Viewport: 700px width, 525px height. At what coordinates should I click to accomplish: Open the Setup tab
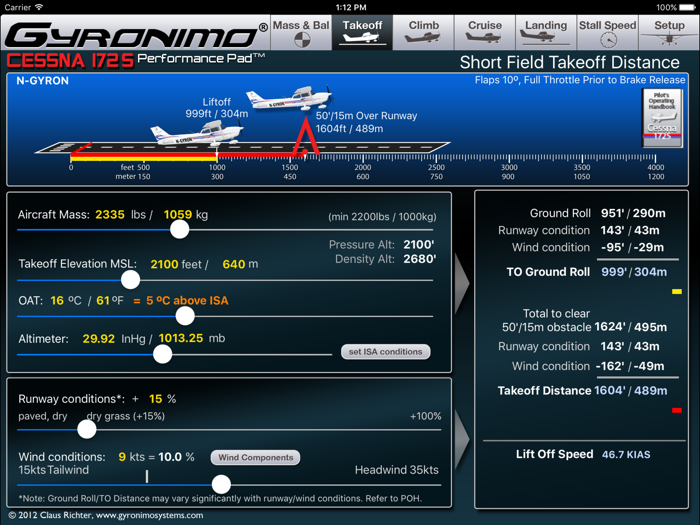(669, 33)
